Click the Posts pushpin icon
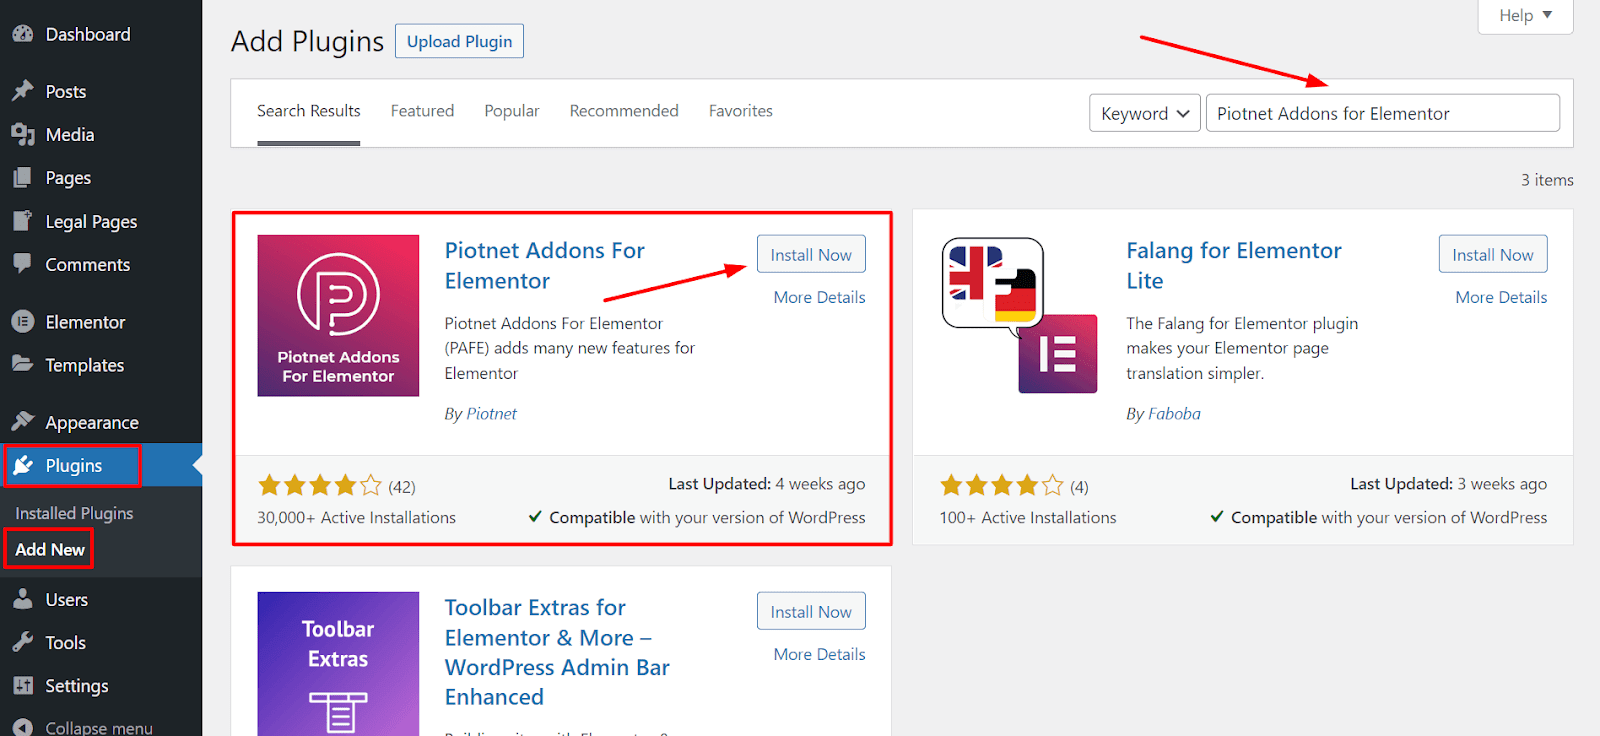The height and width of the screenshot is (736, 1600). (x=22, y=91)
